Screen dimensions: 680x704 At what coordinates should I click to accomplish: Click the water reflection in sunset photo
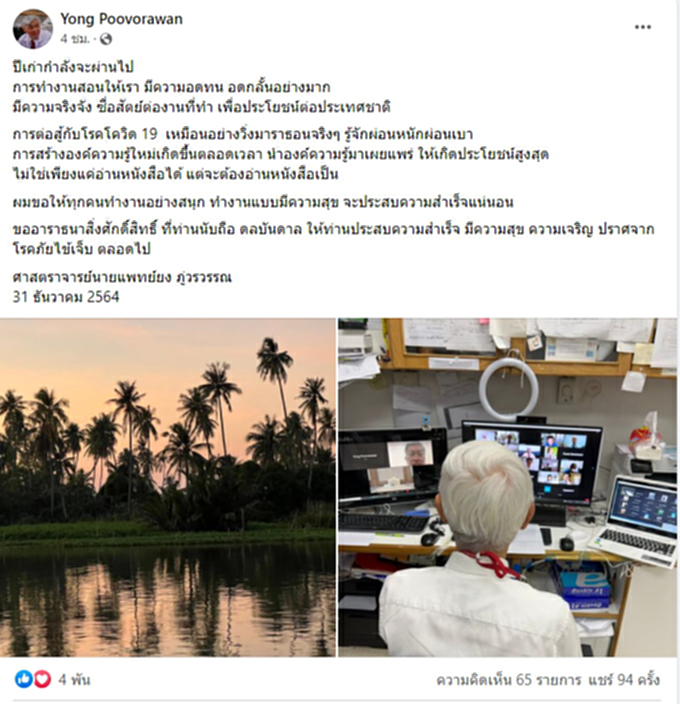pyautogui.click(x=168, y=602)
